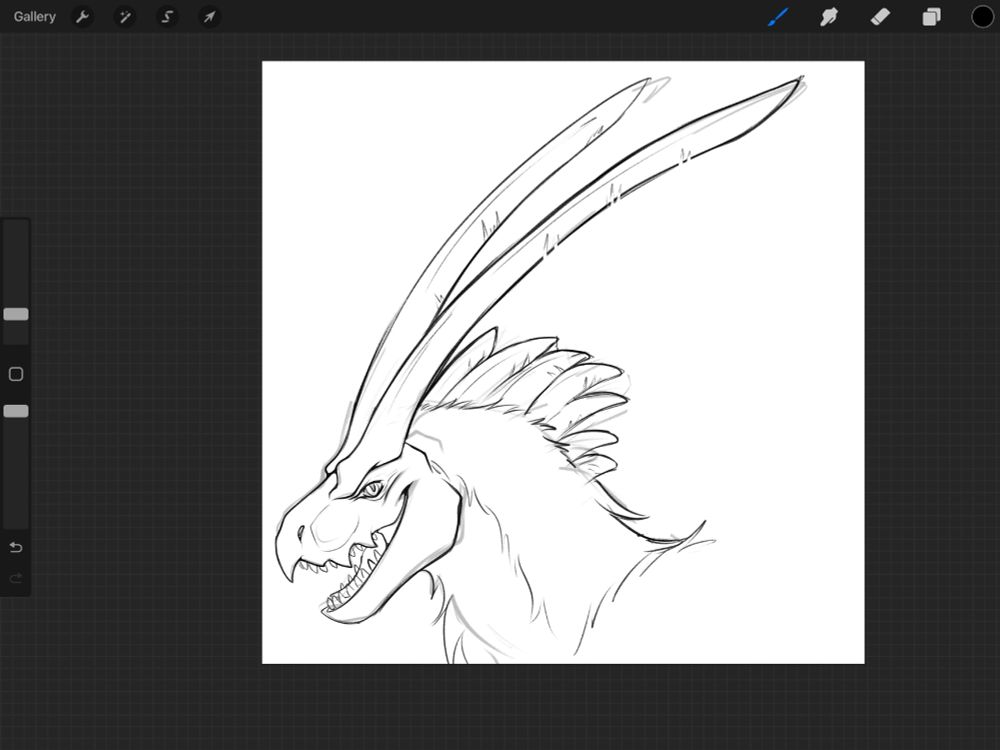Screen dimensions: 1000x750
Task: Click the brush size slider handle
Action: 16,314
